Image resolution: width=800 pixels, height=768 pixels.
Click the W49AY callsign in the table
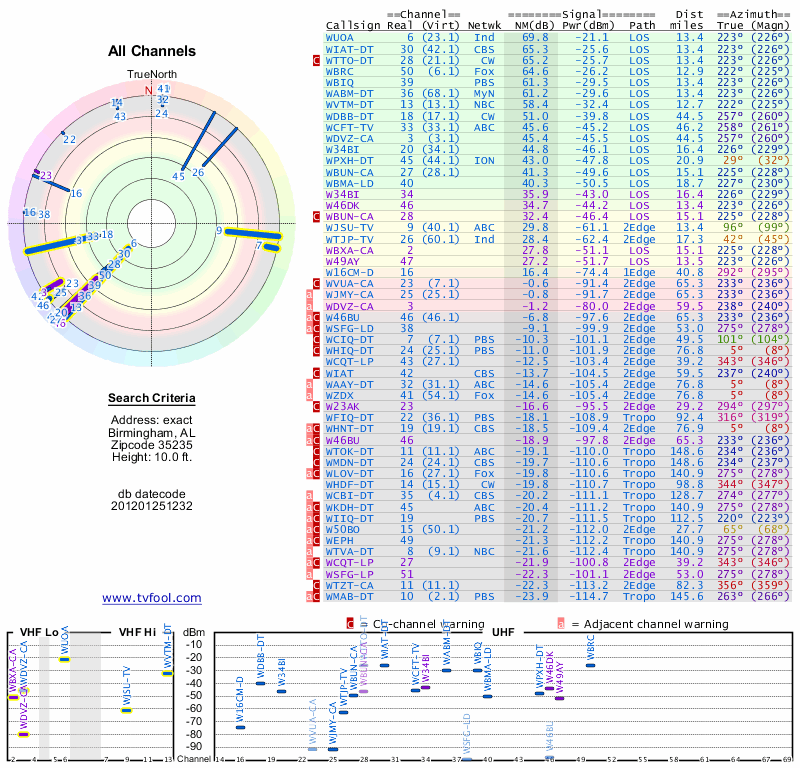[343, 261]
